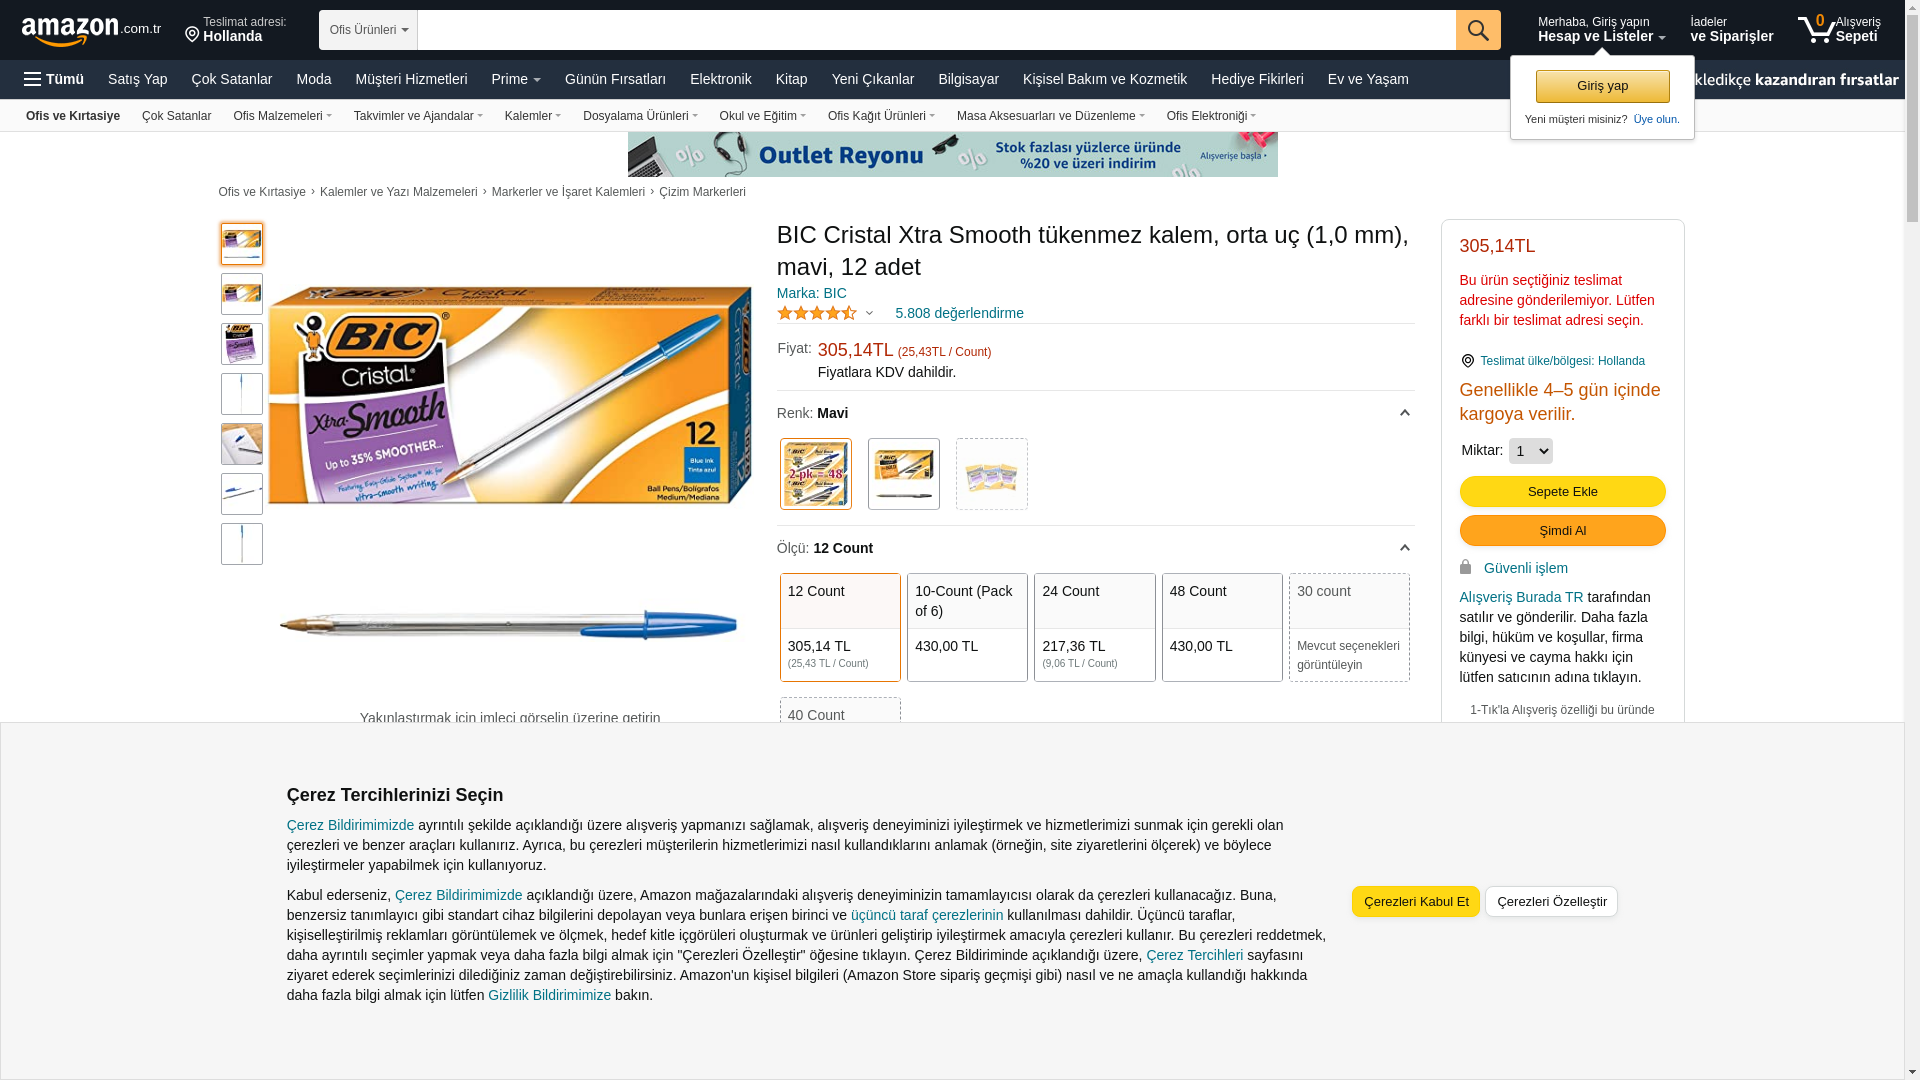This screenshot has width=1920, height=1080.
Task: Open the Tümü hamburger menu
Action: pos(54,79)
